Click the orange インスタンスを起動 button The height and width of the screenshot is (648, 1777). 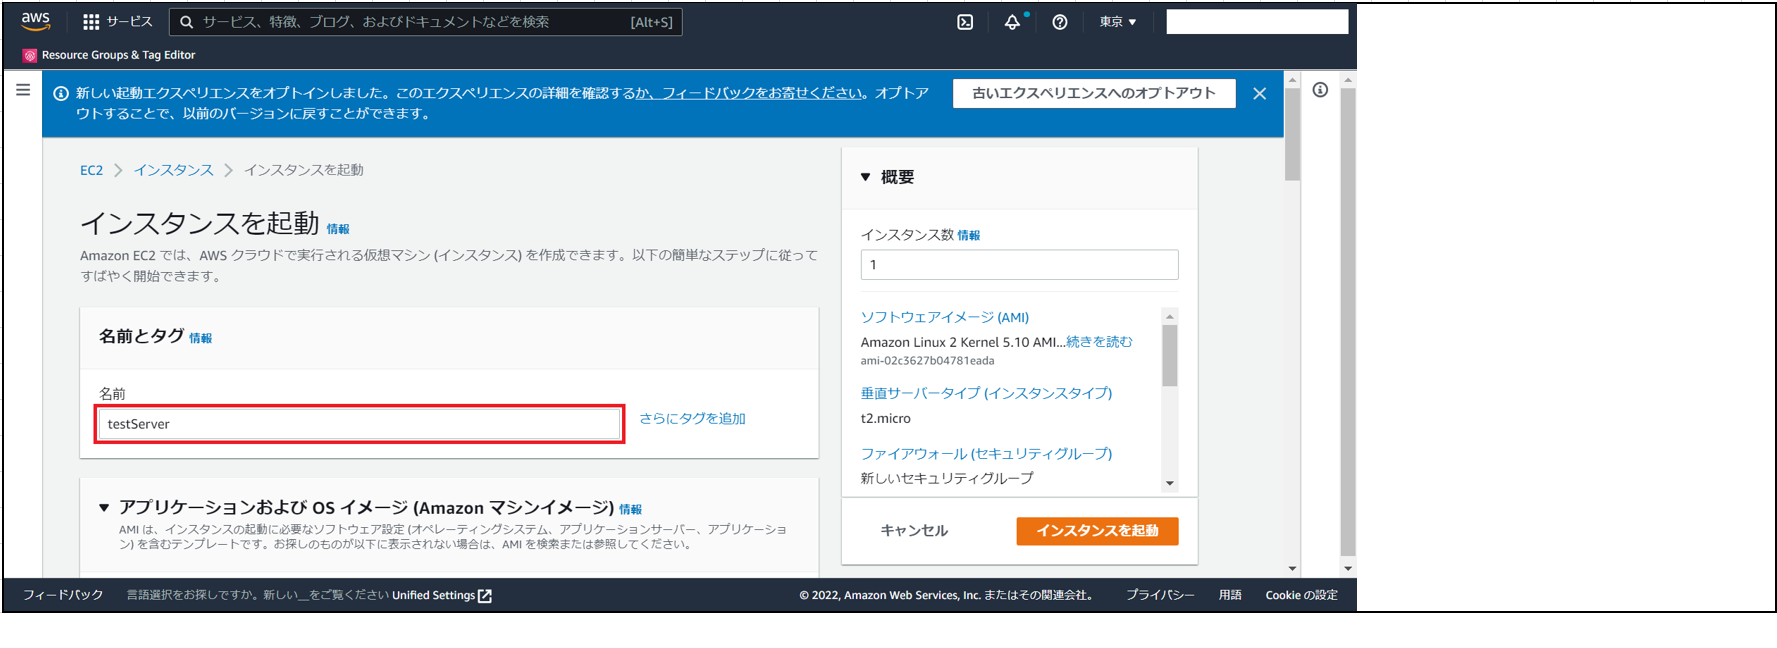pos(1097,531)
